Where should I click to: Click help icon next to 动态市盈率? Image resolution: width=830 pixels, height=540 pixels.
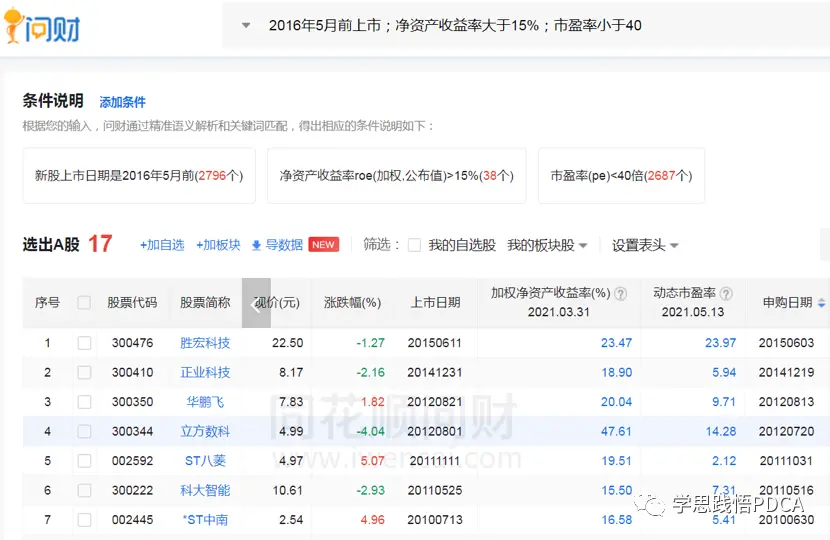pyautogui.click(x=726, y=294)
